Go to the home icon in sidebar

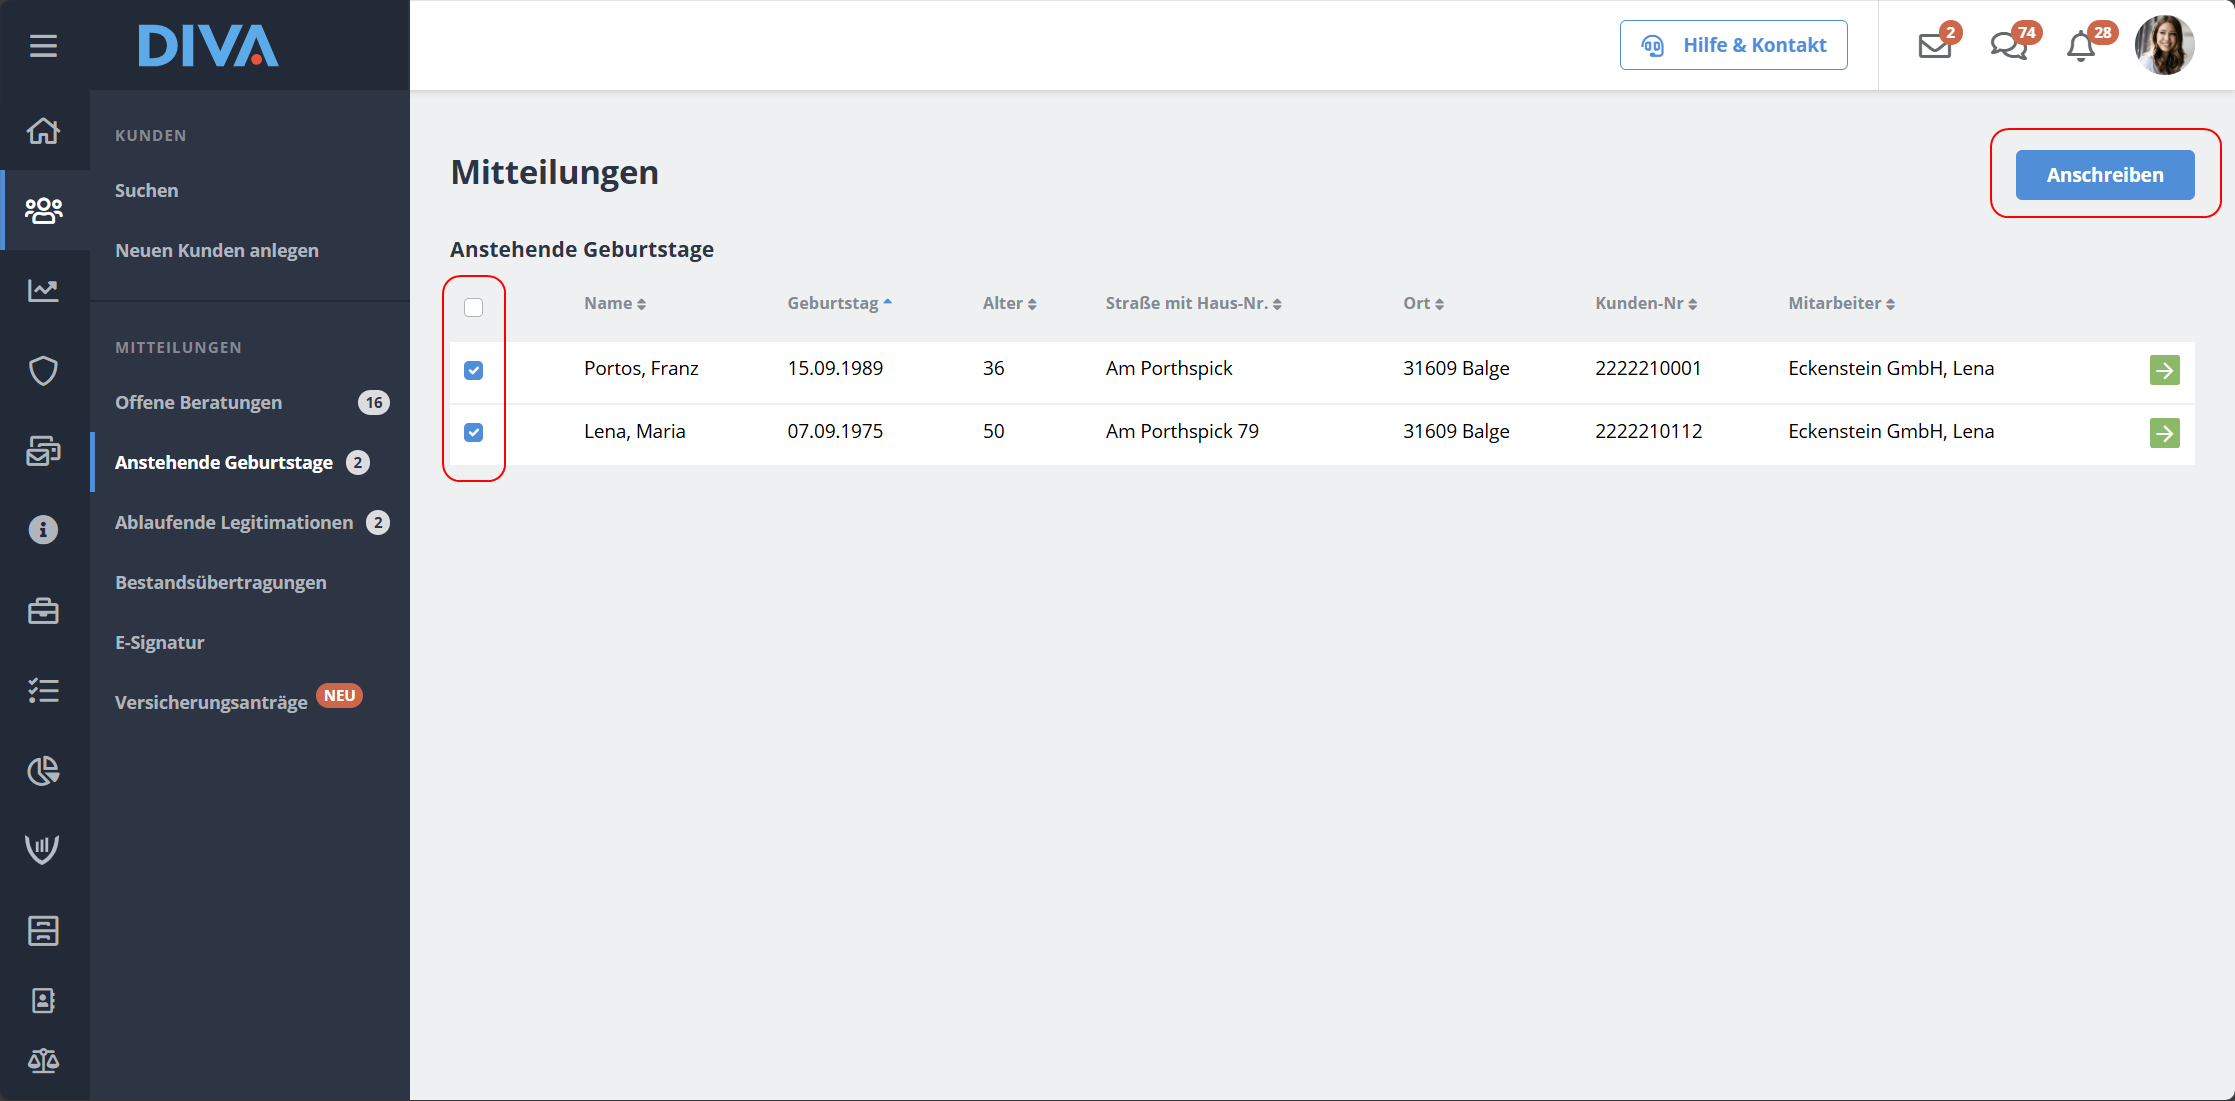pyautogui.click(x=43, y=131)
